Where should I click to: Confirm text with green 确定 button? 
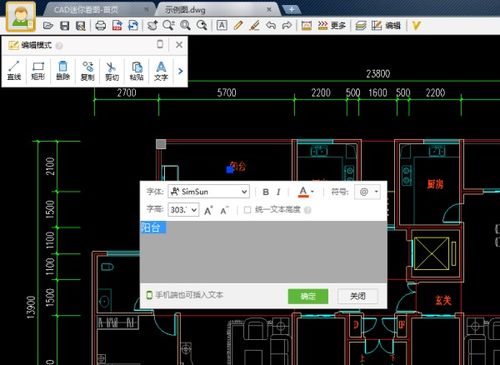(308, 296)
